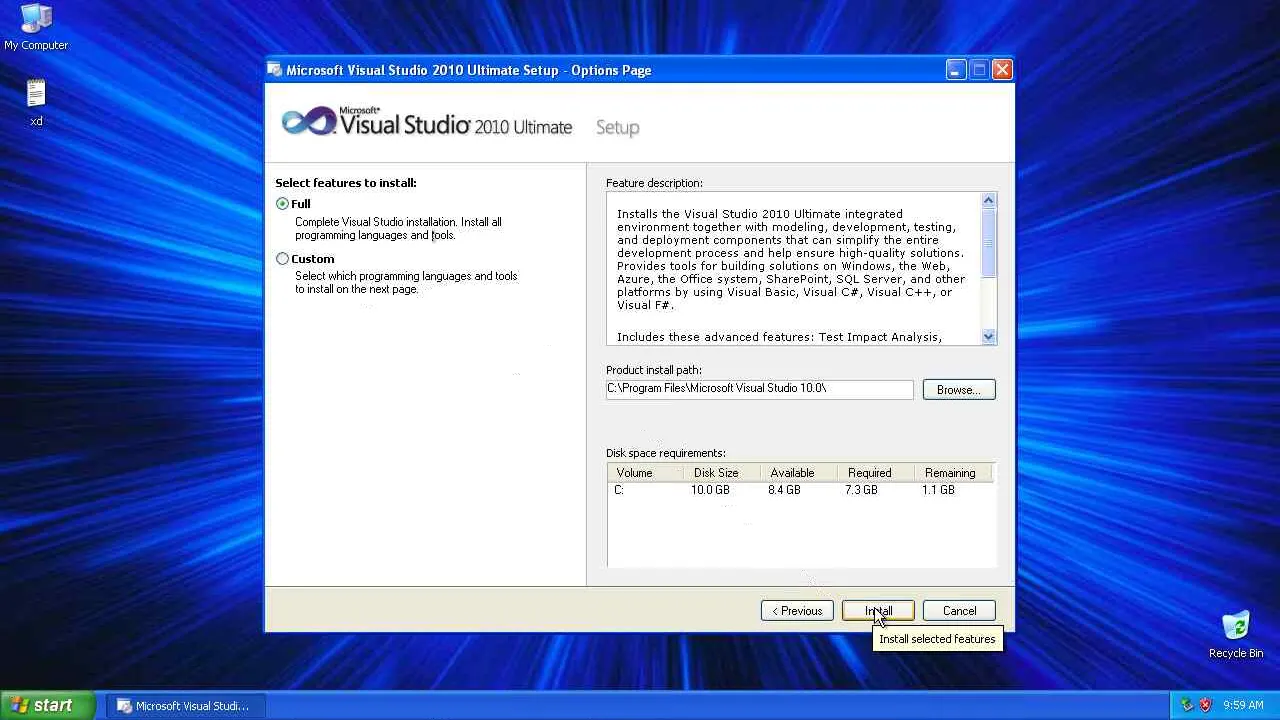Click the Safely Remove Hardware tray icon
This screenshot has height=720, width=1280.
(1187, 705)
